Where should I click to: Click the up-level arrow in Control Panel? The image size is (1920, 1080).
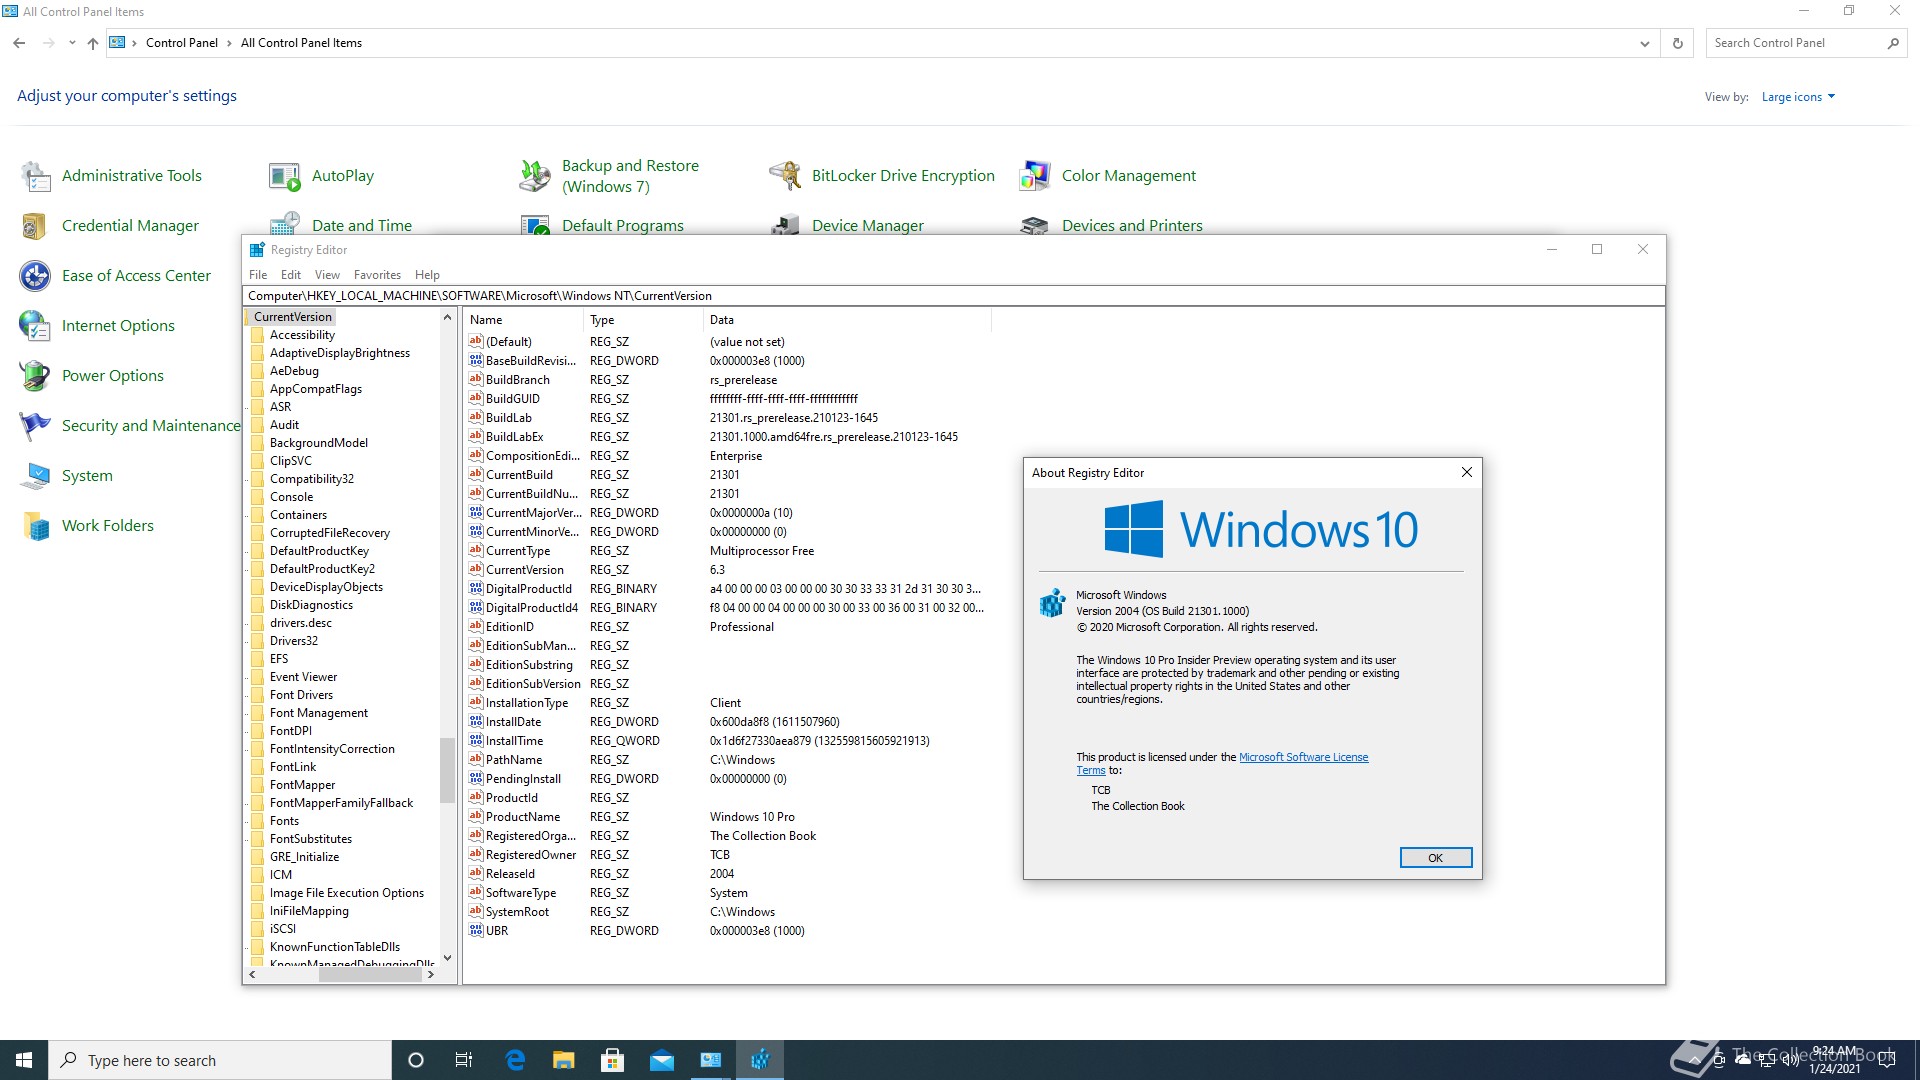[93, 43]
